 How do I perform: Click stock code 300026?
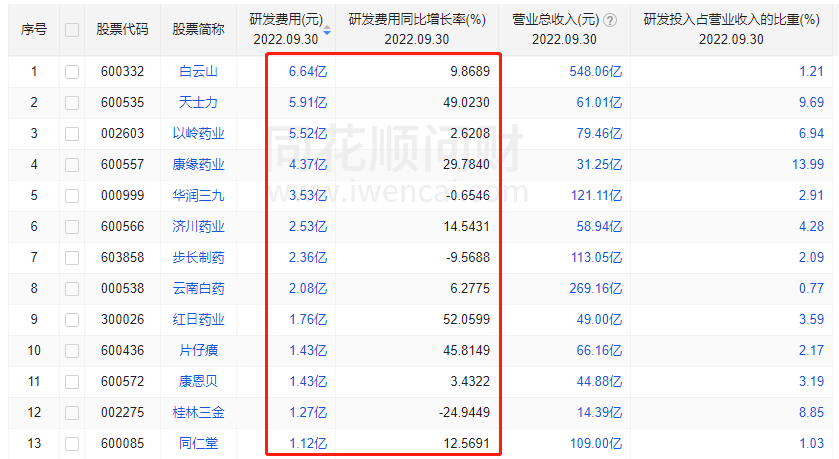point(122,320)
